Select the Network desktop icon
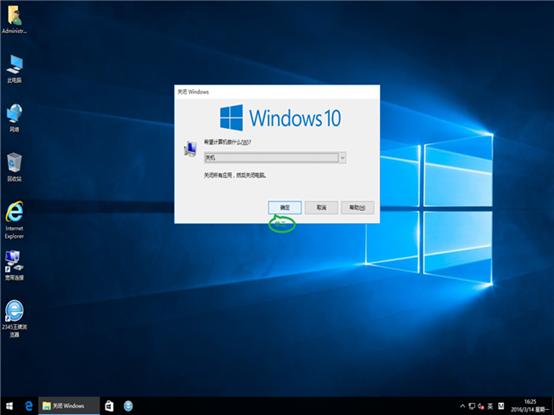The height and width of the screenshot is (415, 554). (14, 118)
